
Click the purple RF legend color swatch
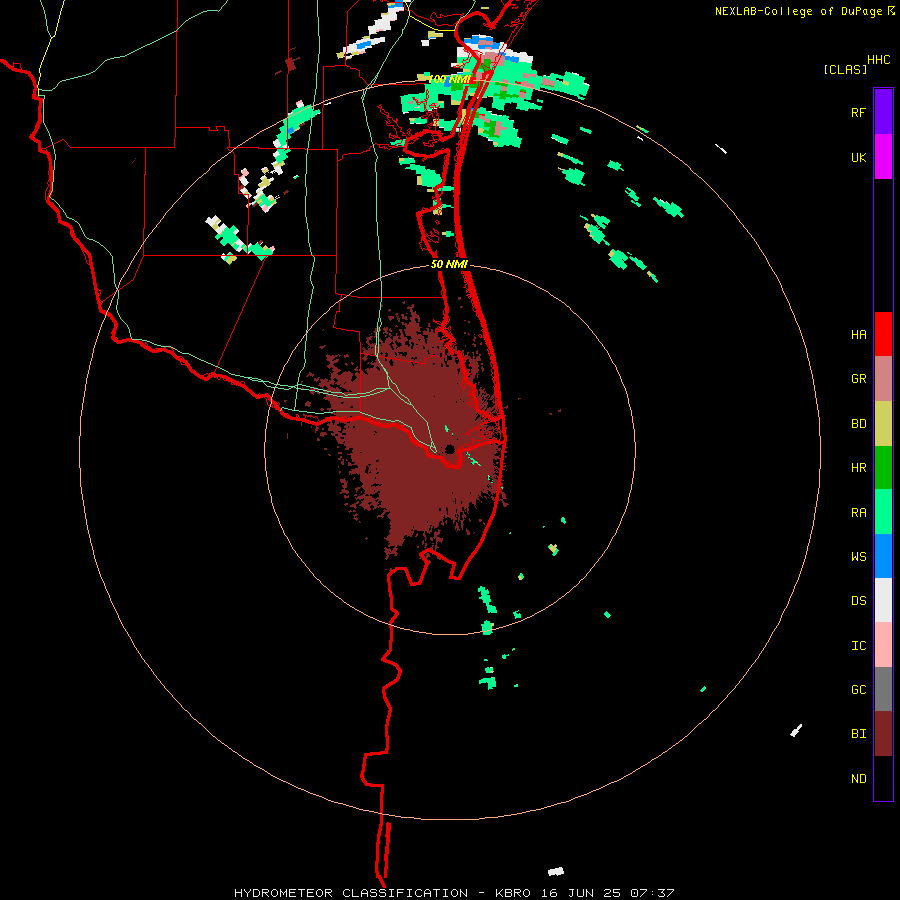click(x=883, y=112)
